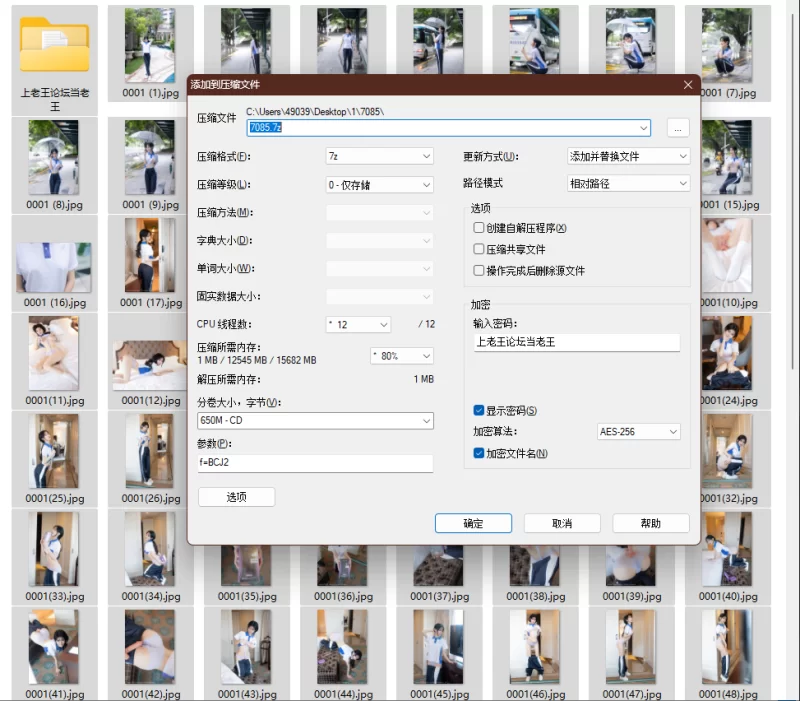Select the 0001 (16).jpg file thumbnail
Viewport: 800px width, 701px height.
(x=54, y=265)
